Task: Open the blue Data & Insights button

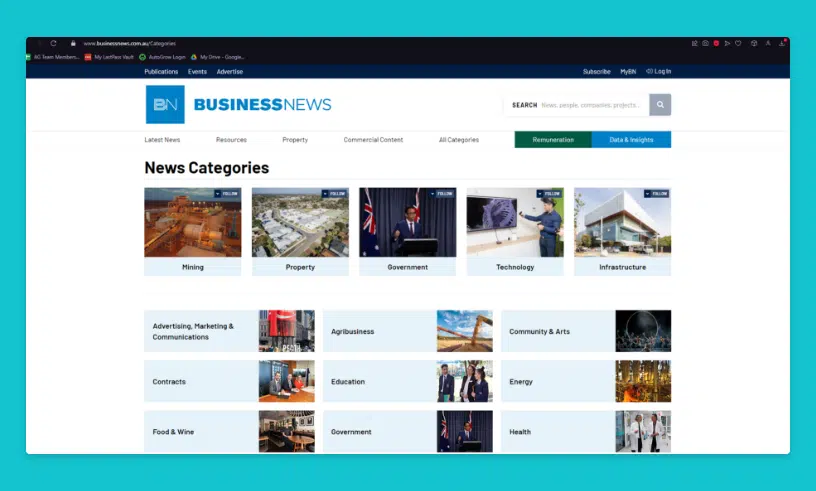Action: 631,140
